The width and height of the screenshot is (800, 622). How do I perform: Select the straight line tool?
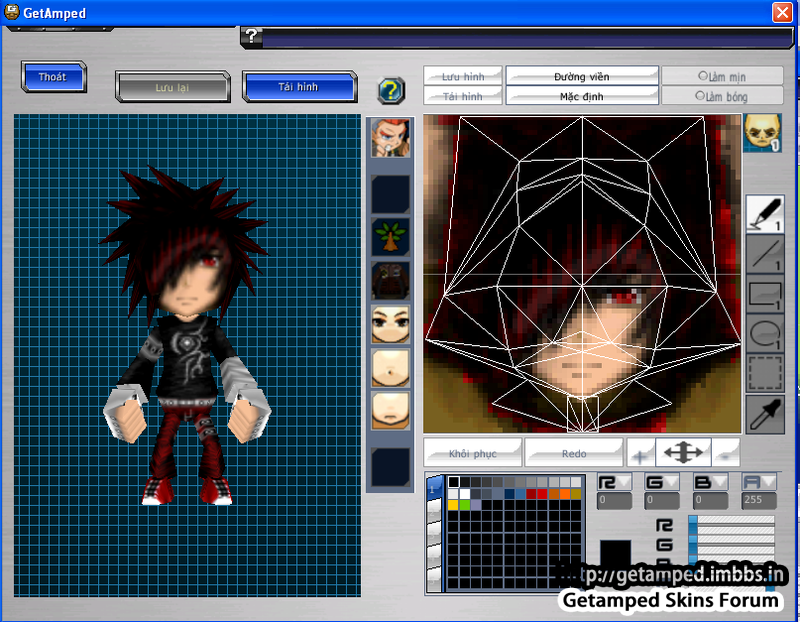tap(765, 254)
